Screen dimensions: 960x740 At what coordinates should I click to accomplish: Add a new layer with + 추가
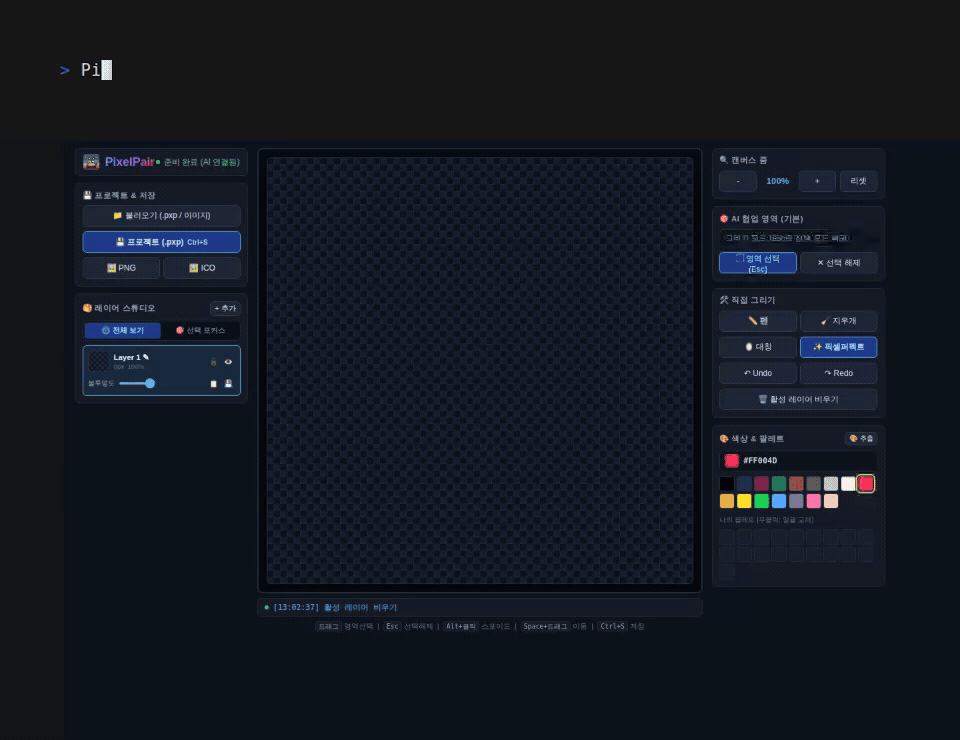(225, 308)
